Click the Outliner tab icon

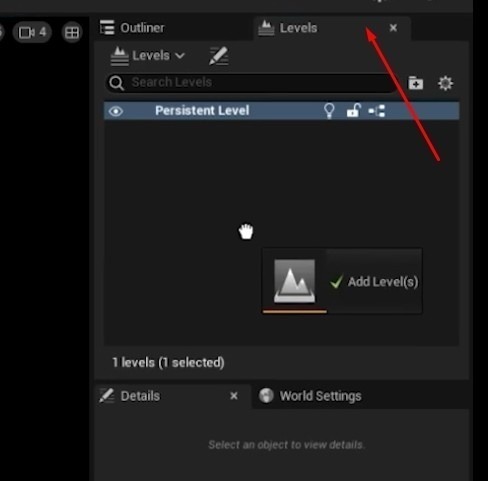pos(107,28)
